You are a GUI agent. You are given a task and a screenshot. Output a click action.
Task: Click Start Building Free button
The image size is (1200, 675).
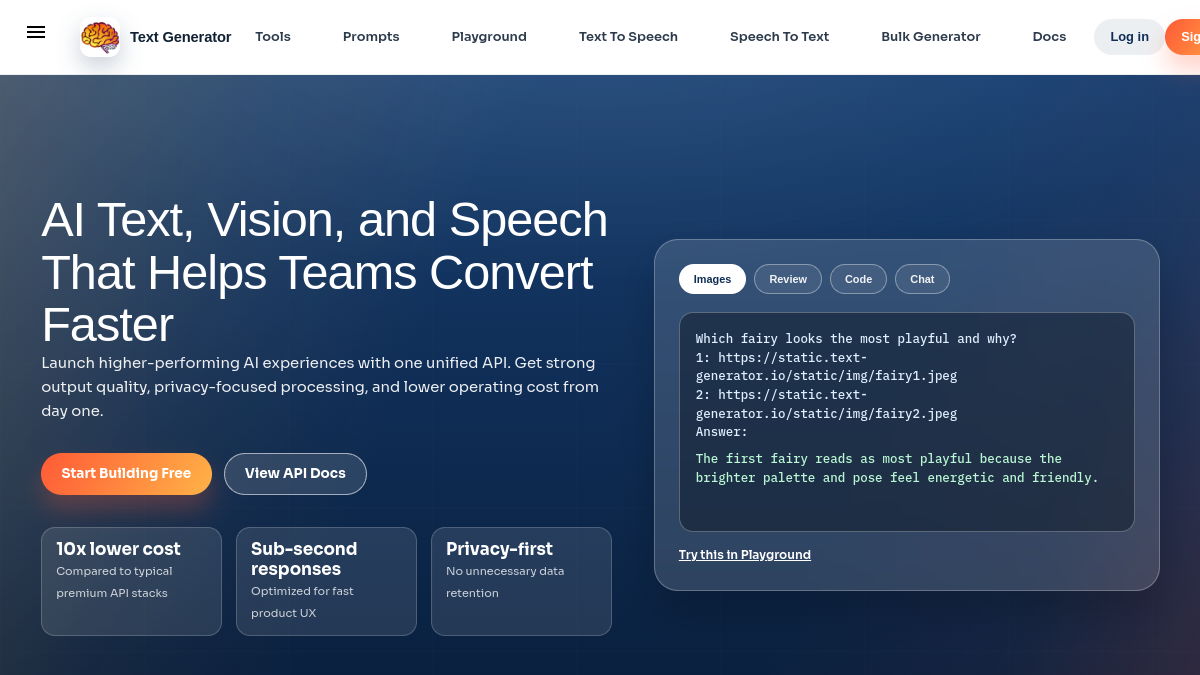pyautogui.click(x=126, y=474)
